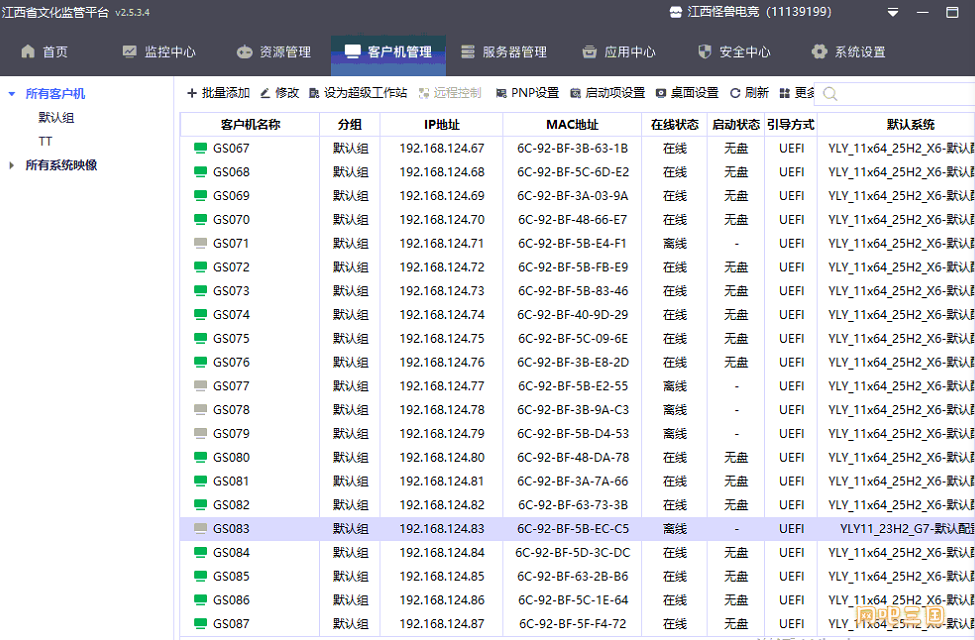This screenshot has height=640, width=975.
Task: Click the 设为超级工作站 icon
Action: (314, 93)
